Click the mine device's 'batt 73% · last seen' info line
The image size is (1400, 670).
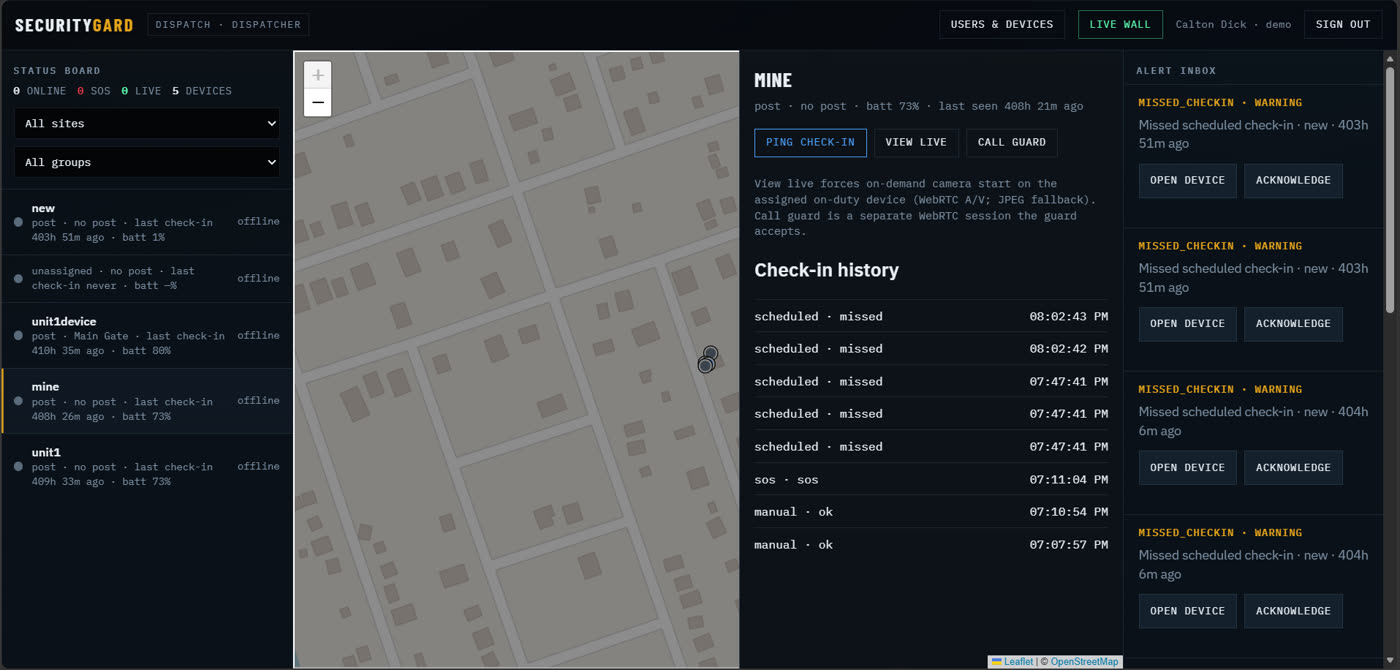click(x=918, y=106)
